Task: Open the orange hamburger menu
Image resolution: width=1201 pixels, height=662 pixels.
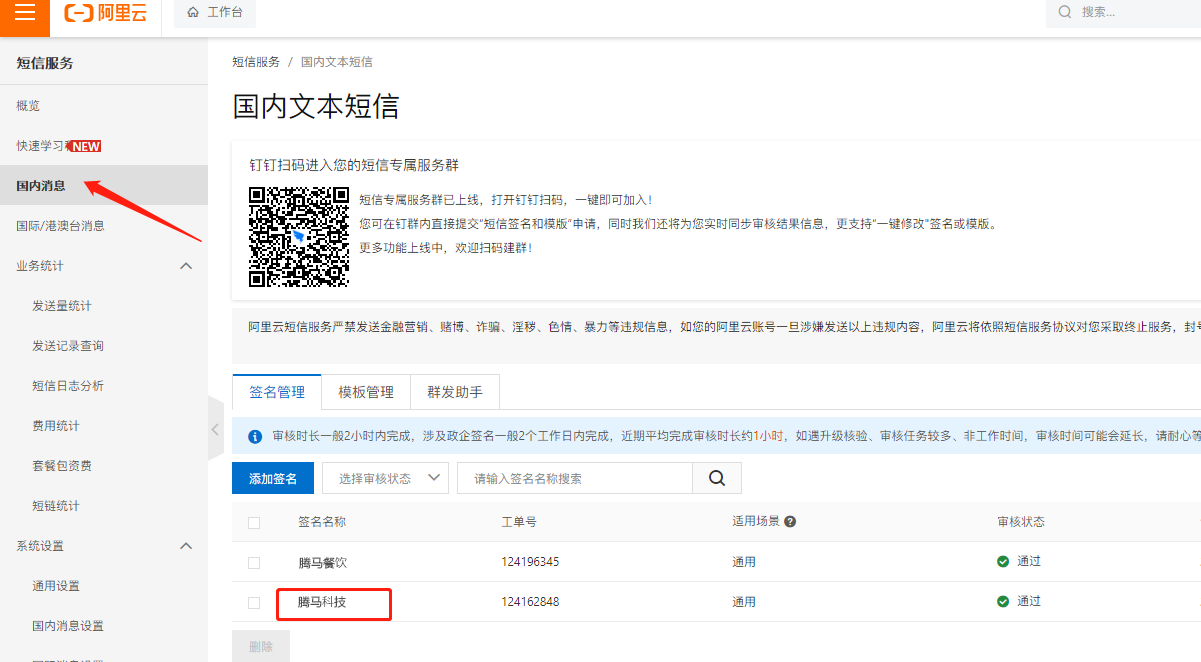Action: click(25, 13)
